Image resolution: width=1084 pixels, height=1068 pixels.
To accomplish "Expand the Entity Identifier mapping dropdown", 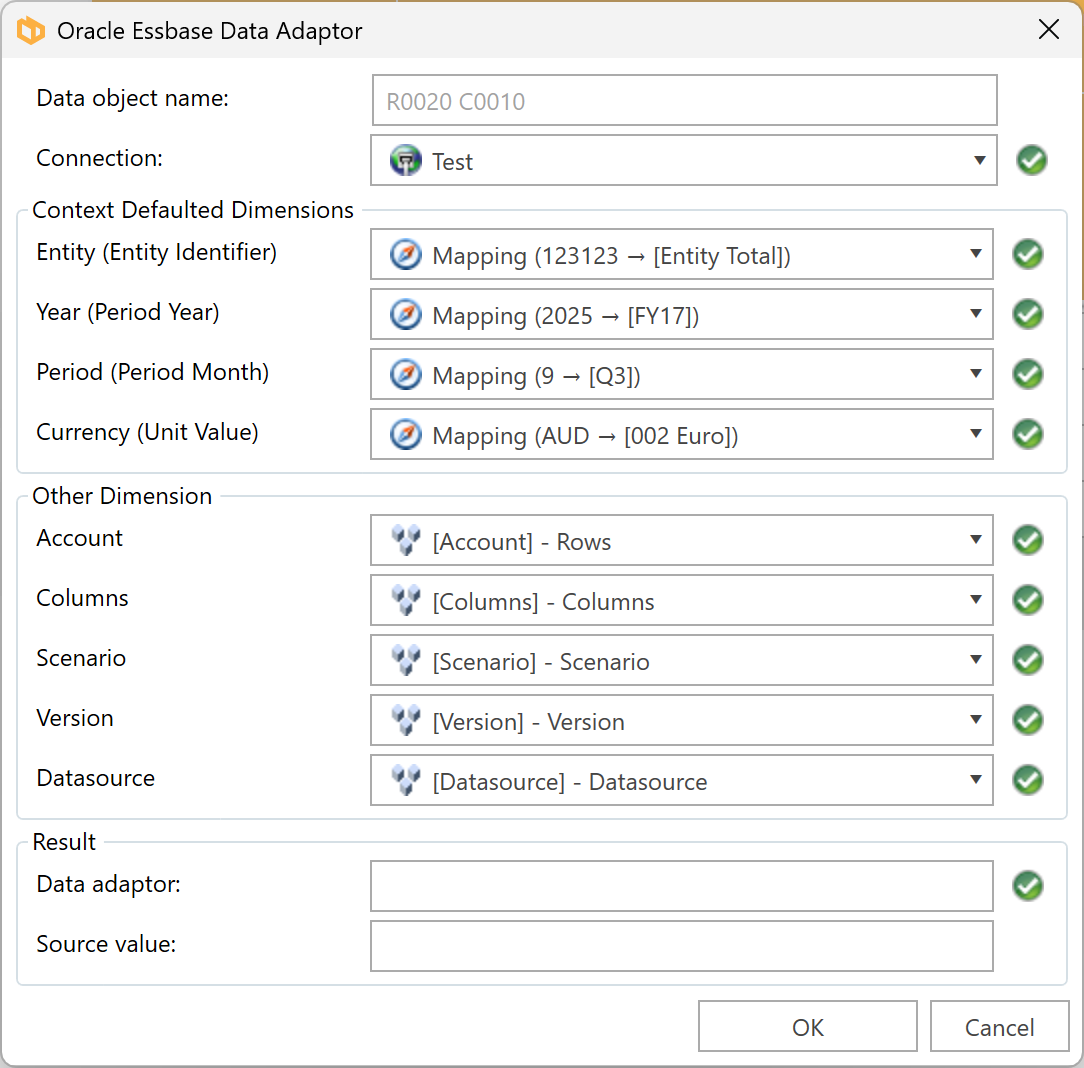I will 975,254.
